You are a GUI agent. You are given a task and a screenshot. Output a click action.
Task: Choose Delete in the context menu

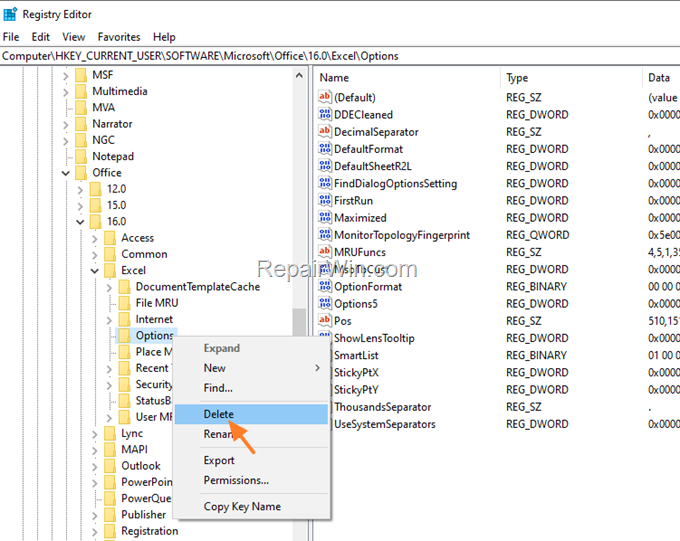252,414
